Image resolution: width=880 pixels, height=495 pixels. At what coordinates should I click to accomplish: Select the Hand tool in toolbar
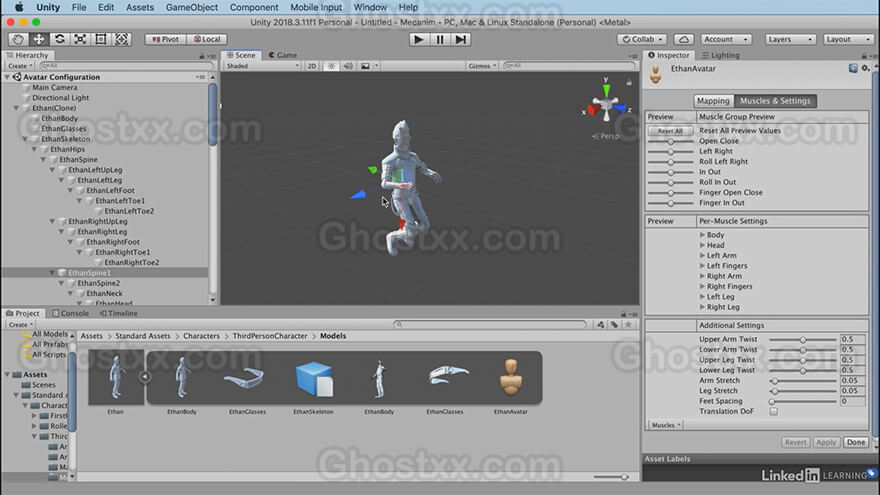coord(18,39)
